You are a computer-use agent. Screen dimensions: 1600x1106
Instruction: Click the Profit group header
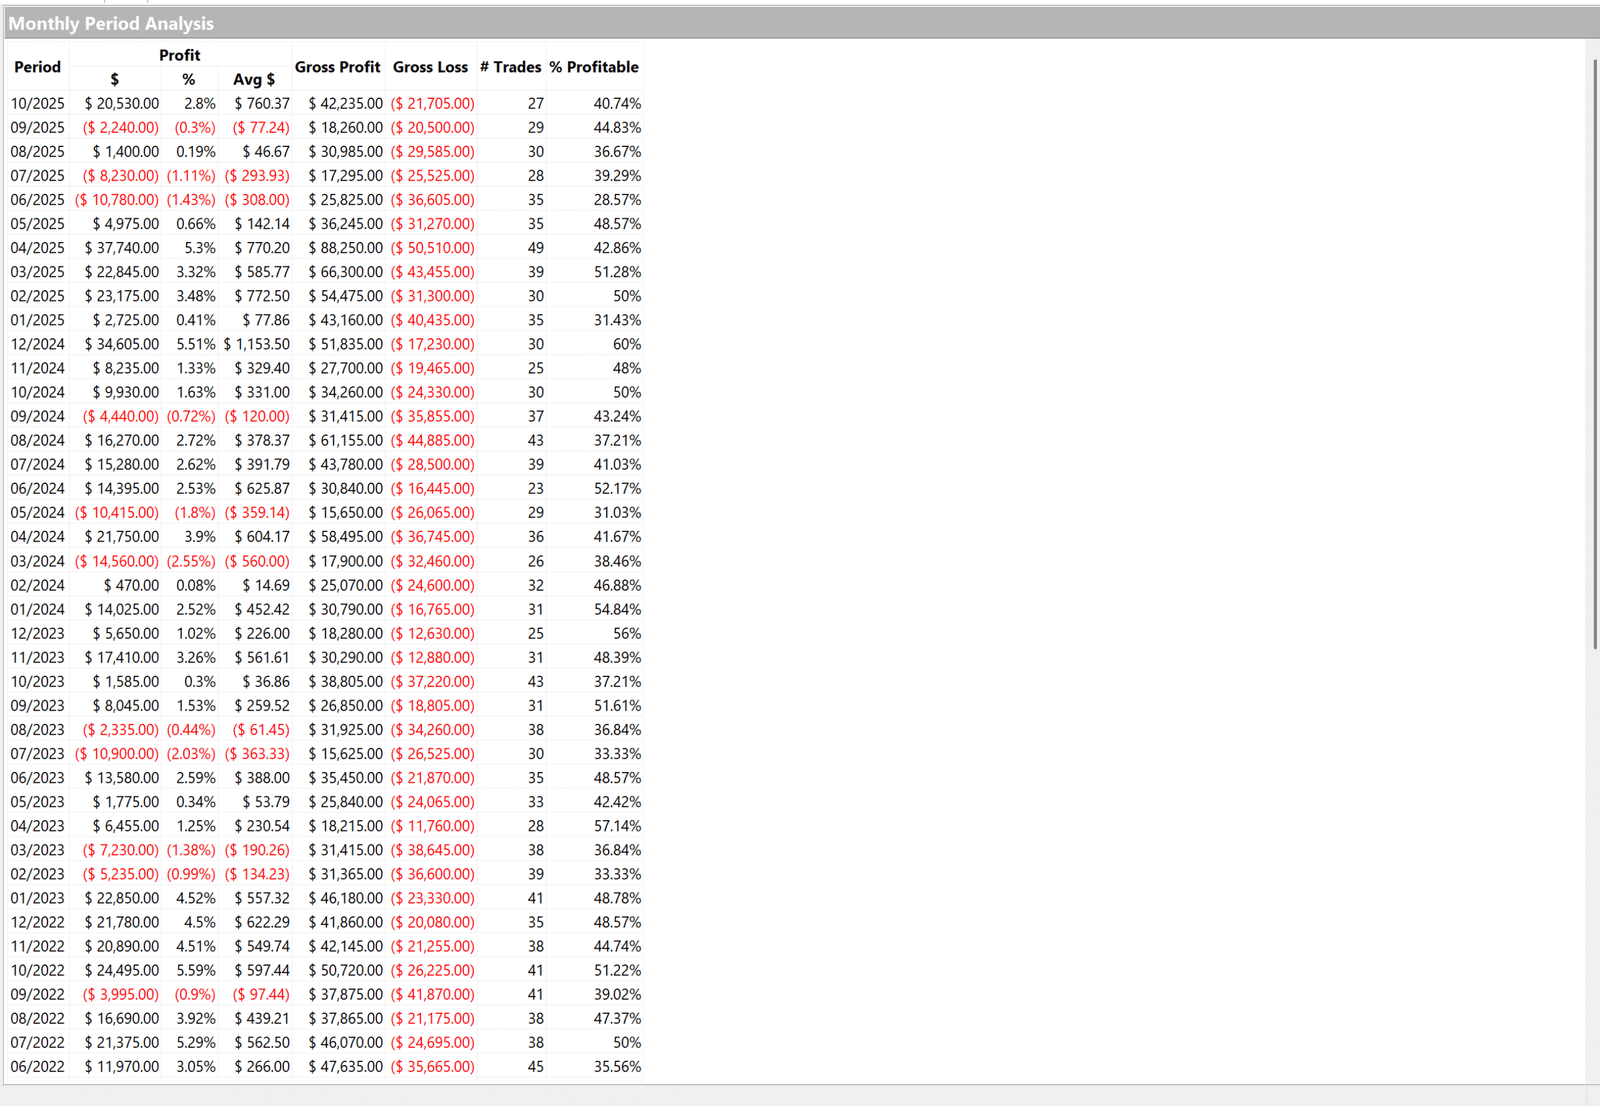coord(179,55)
